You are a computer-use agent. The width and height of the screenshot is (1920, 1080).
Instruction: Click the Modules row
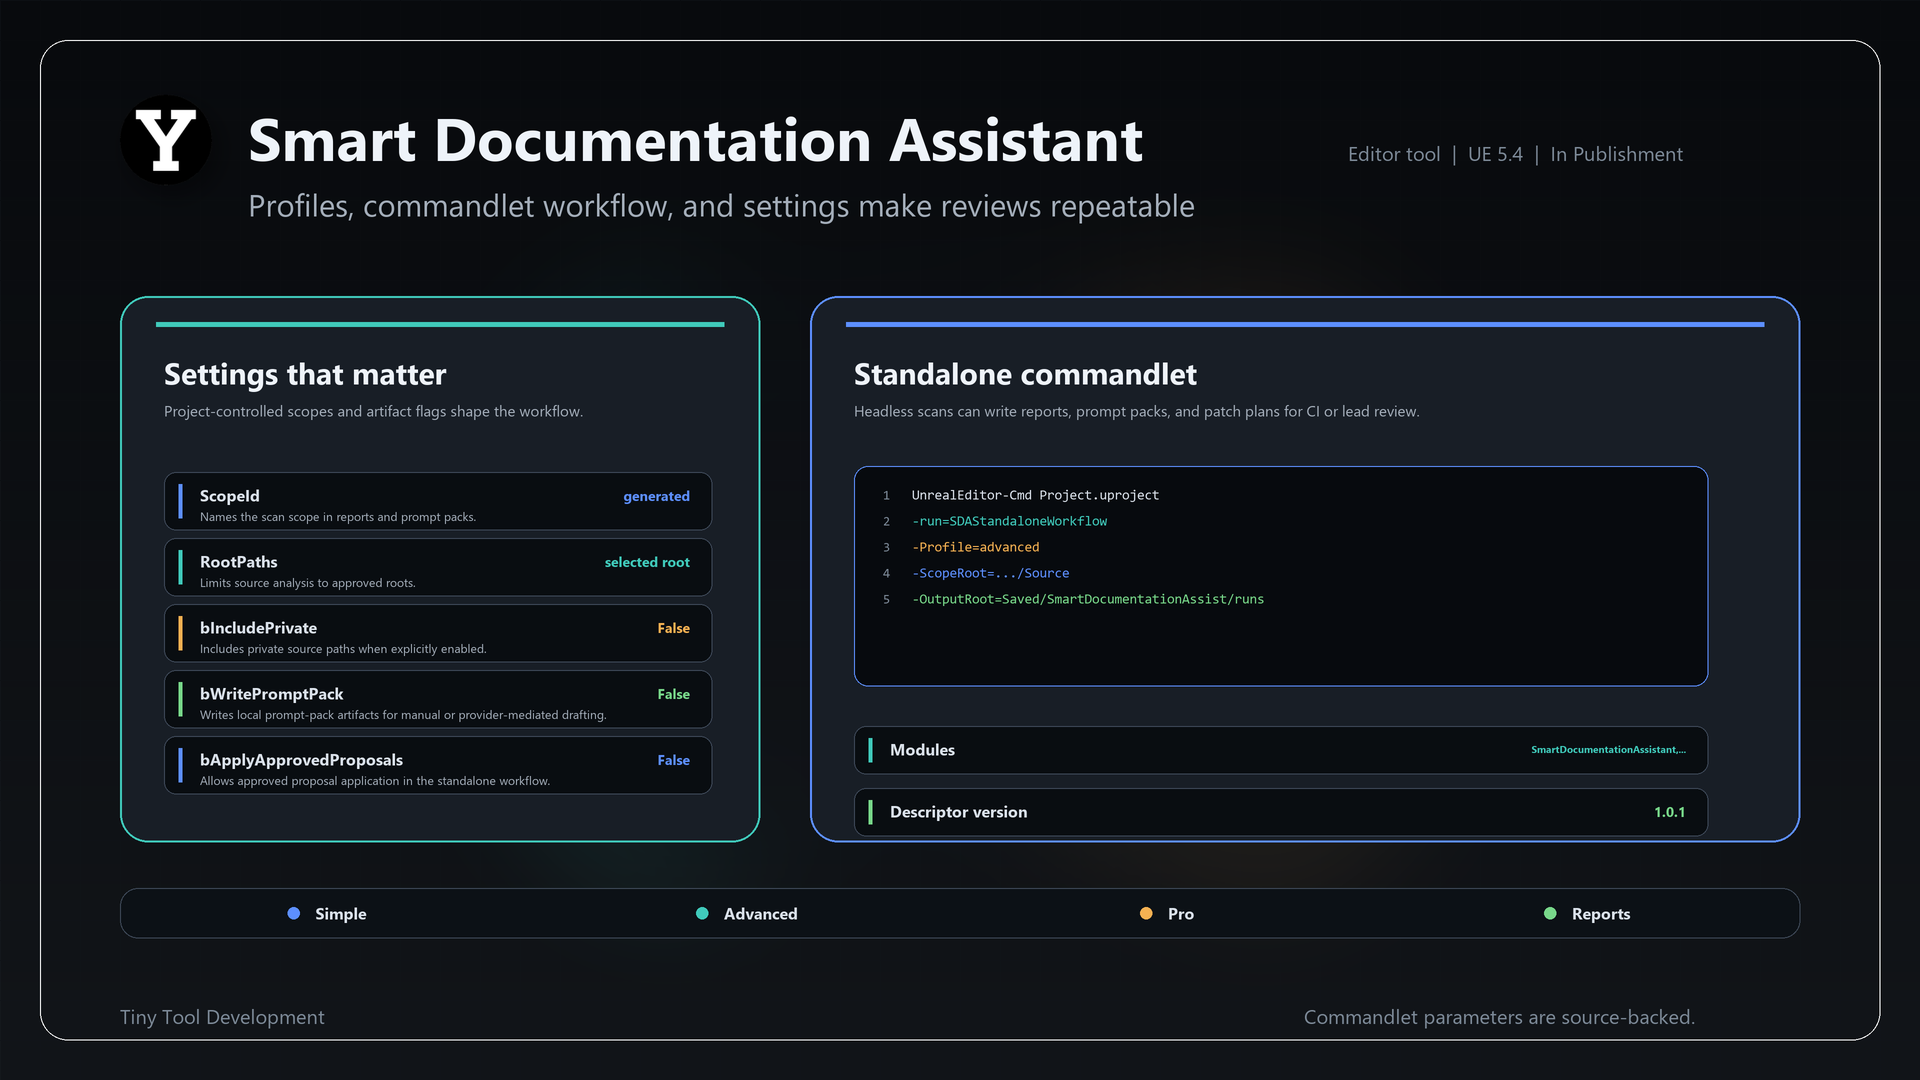(1281, 750)
